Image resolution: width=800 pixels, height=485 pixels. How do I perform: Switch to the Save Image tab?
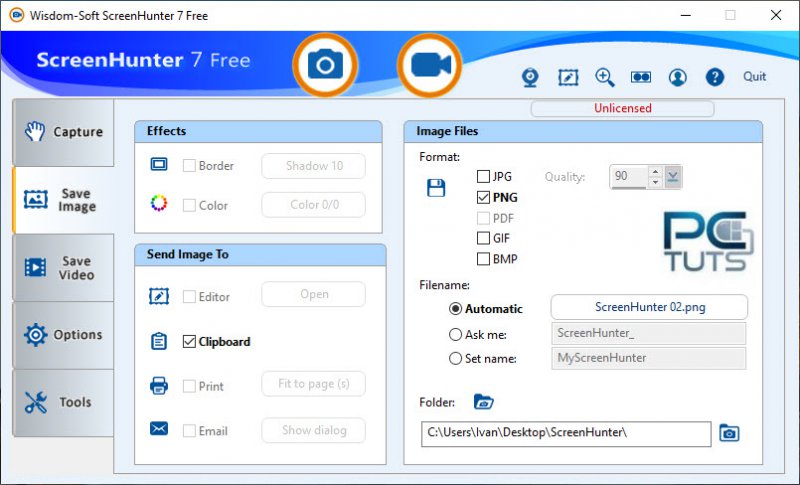(63, 200)
